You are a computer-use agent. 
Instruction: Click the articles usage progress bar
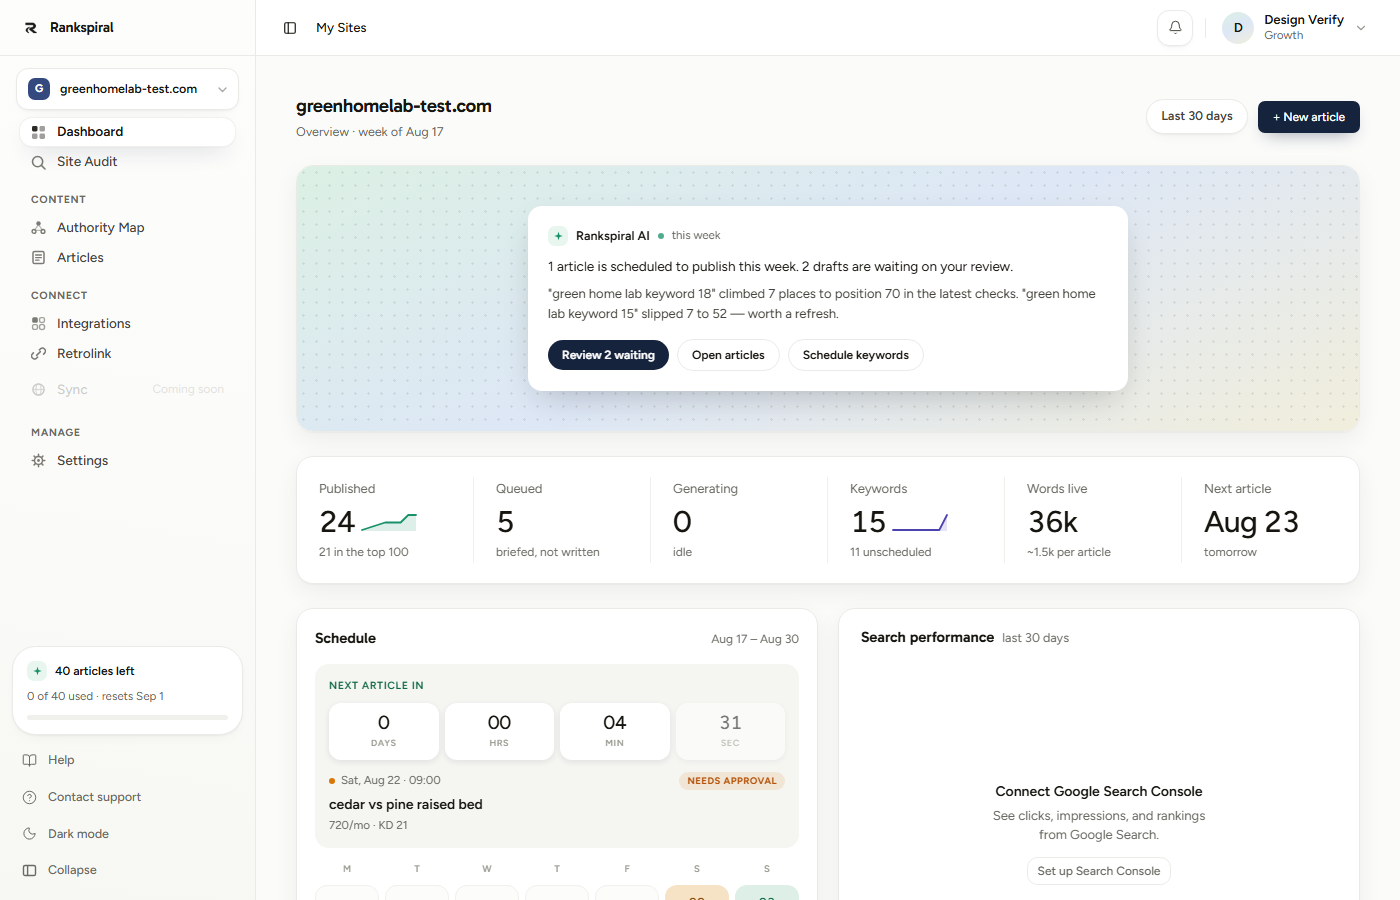(127, 717)
